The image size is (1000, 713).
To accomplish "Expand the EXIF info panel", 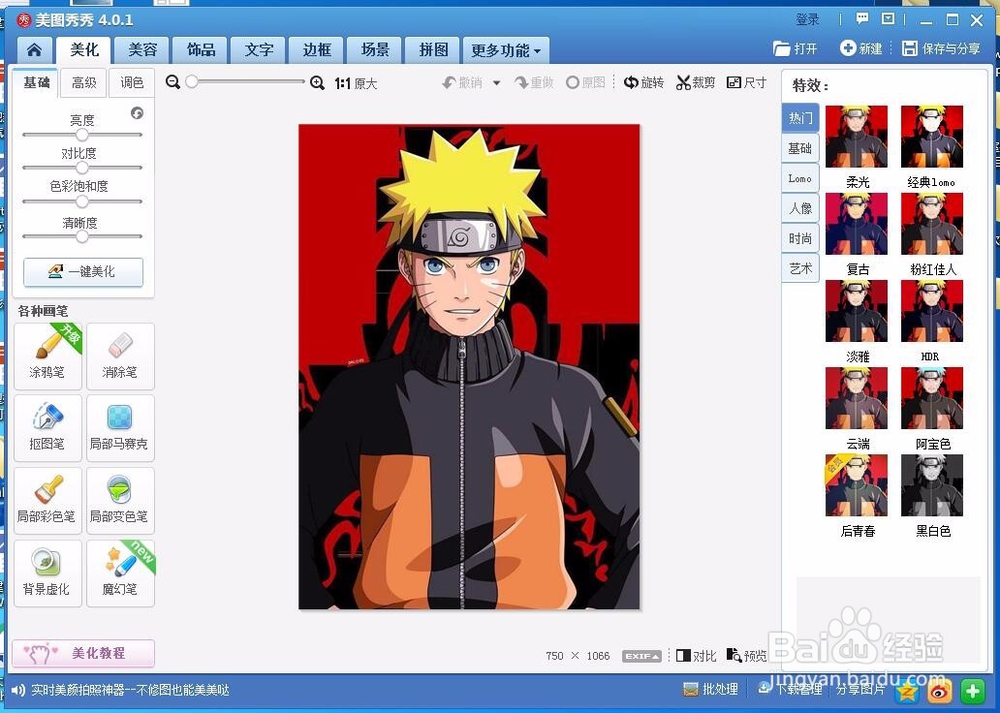I will [x=642, y=656].
